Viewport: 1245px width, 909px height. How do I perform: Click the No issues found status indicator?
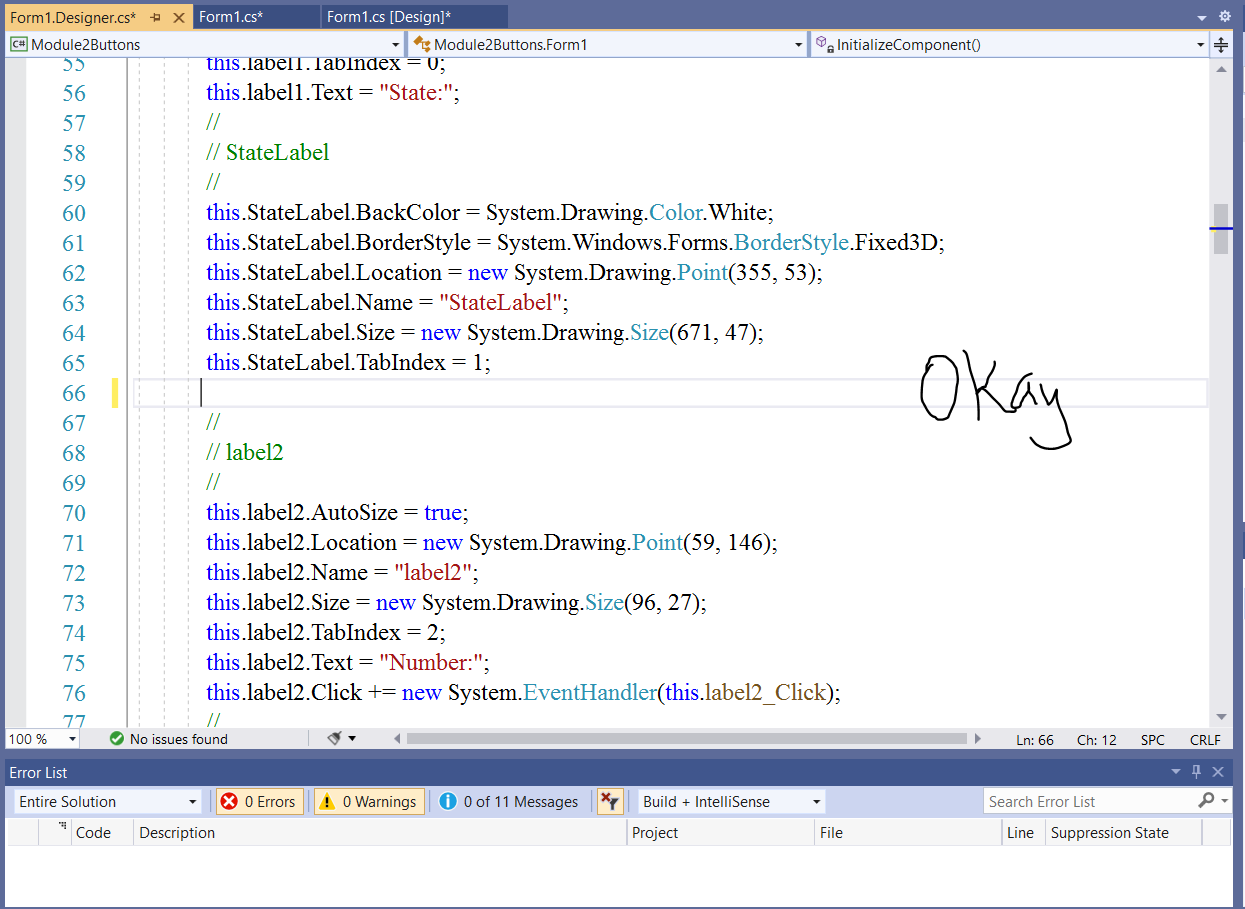169,739
